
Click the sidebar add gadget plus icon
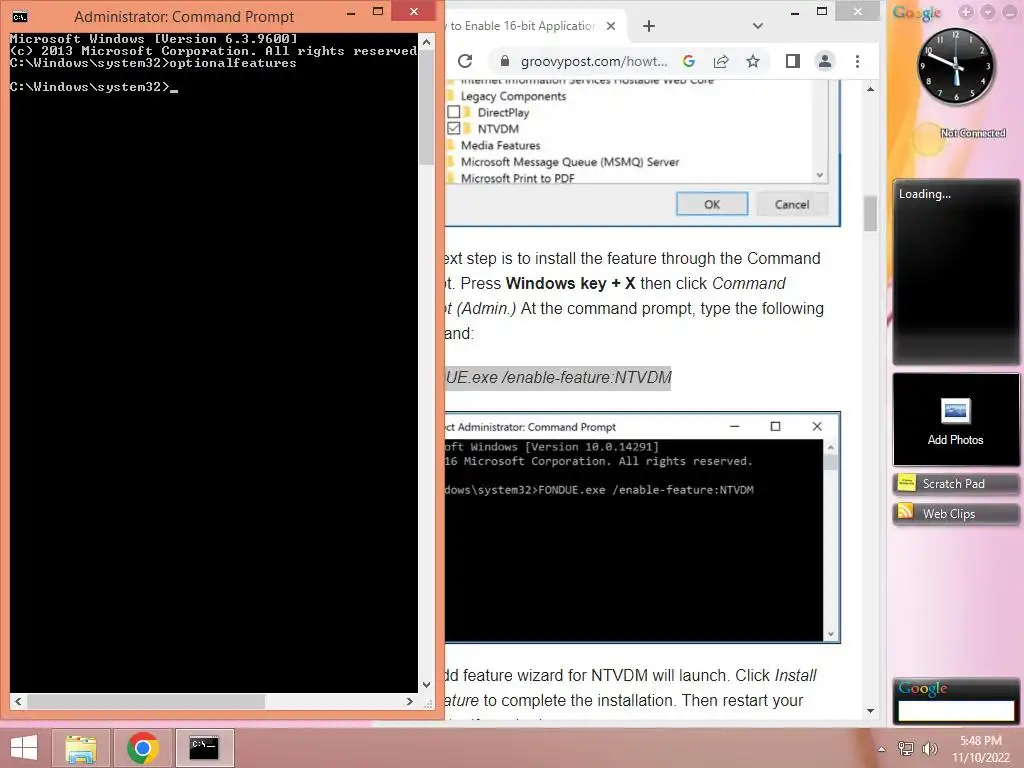(x=966, y=12)
